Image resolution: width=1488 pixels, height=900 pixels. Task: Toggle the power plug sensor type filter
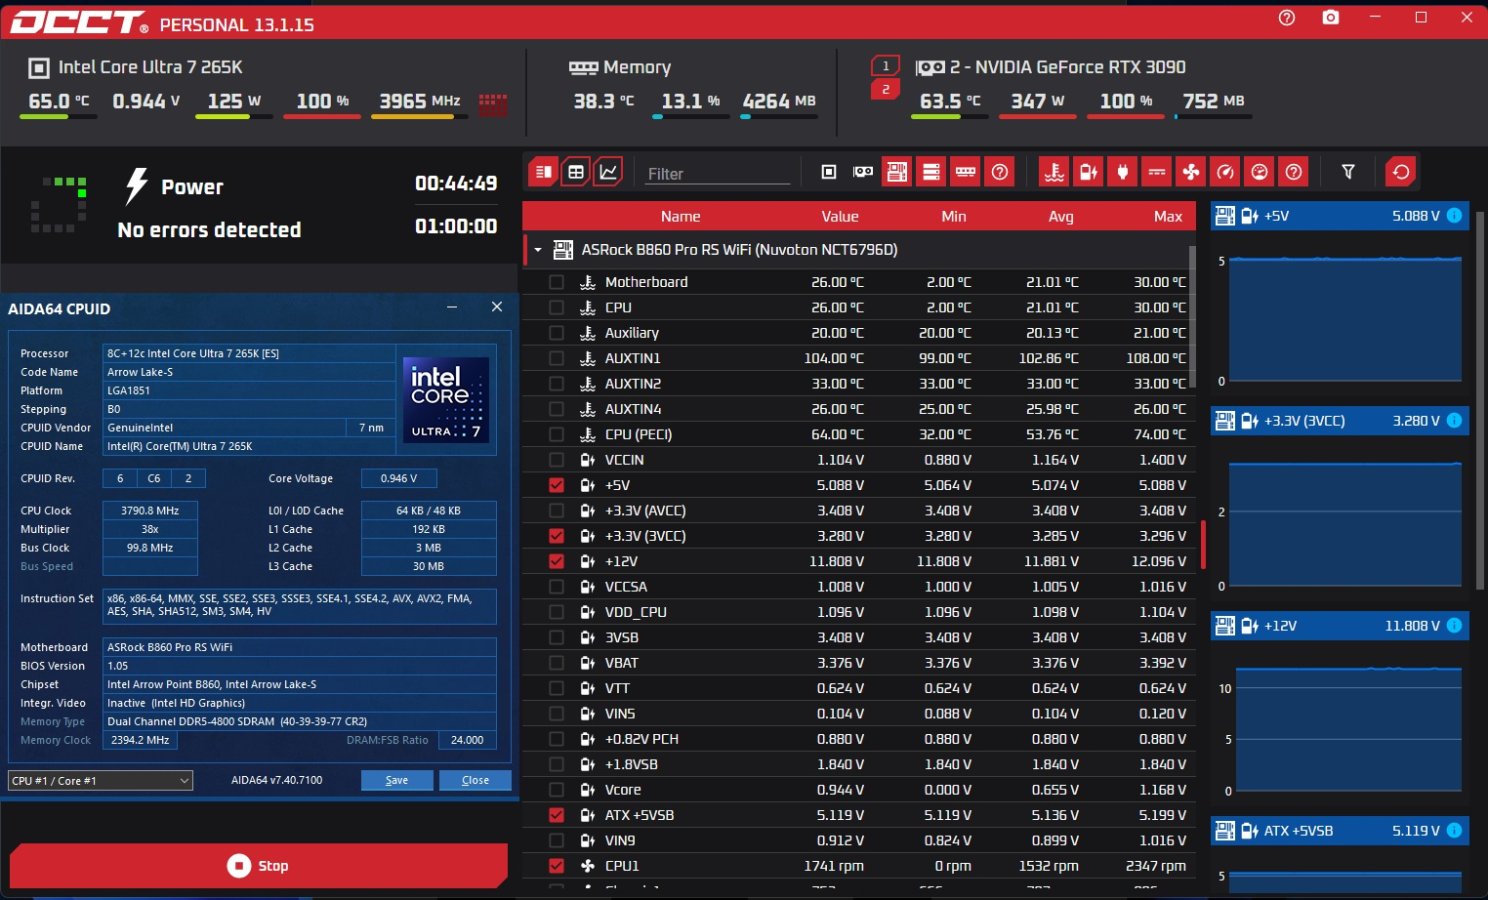1123,172
